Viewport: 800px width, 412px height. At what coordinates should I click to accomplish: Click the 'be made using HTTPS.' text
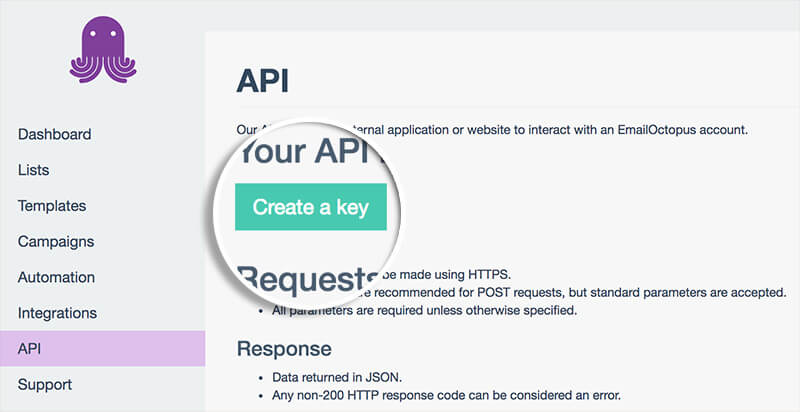tap(445, 275)
